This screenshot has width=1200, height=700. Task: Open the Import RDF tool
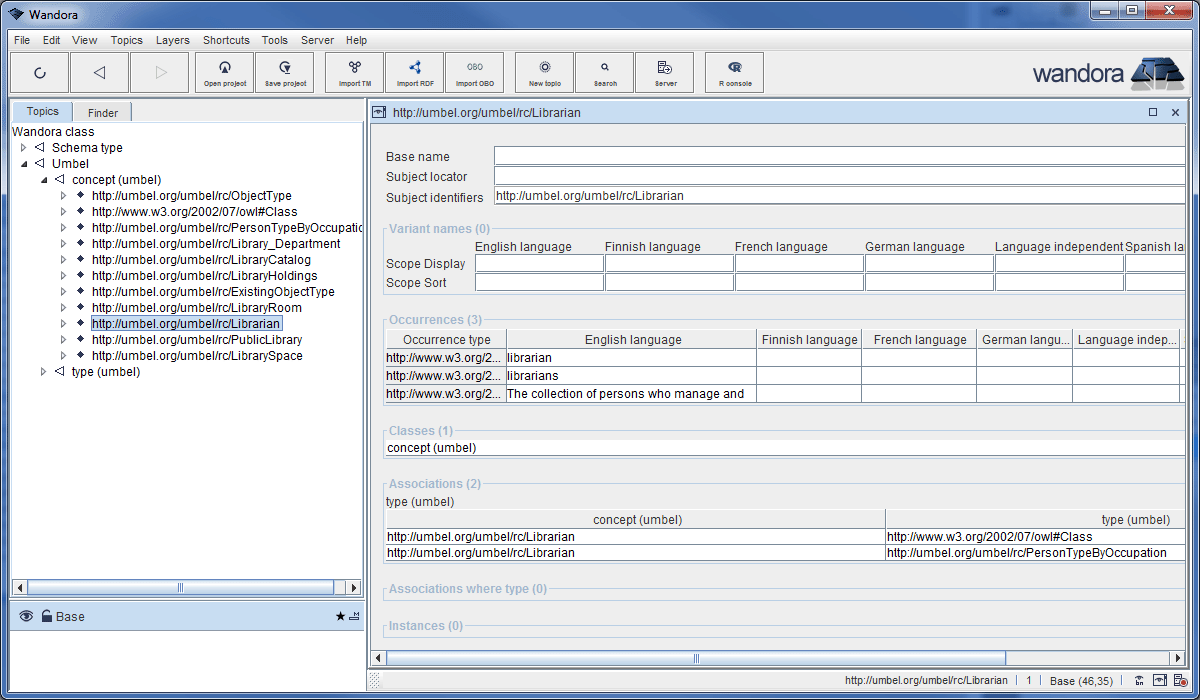click(x=414, y=71)
